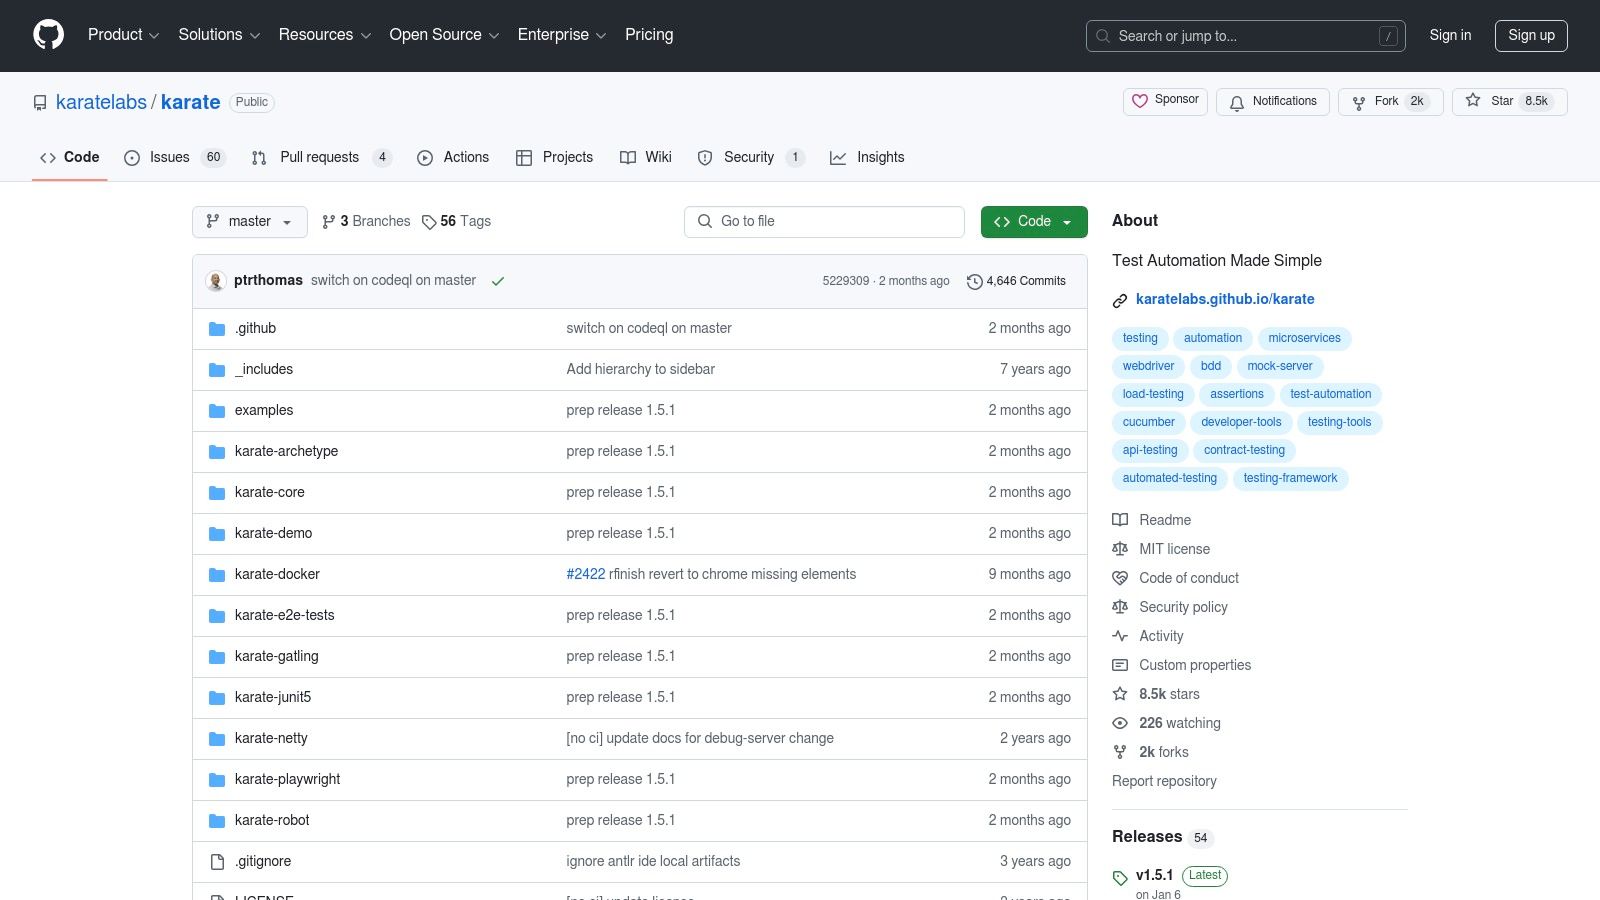Click the Report repository link

click(1164, 782)
